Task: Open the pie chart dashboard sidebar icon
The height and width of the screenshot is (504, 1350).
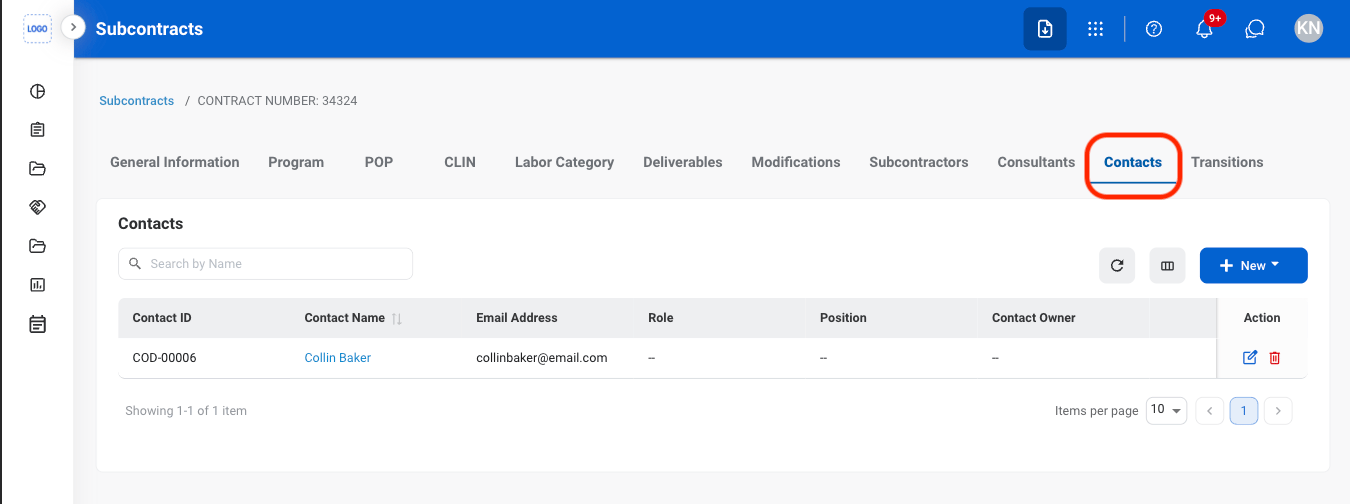Action: (x=38, y=91)
